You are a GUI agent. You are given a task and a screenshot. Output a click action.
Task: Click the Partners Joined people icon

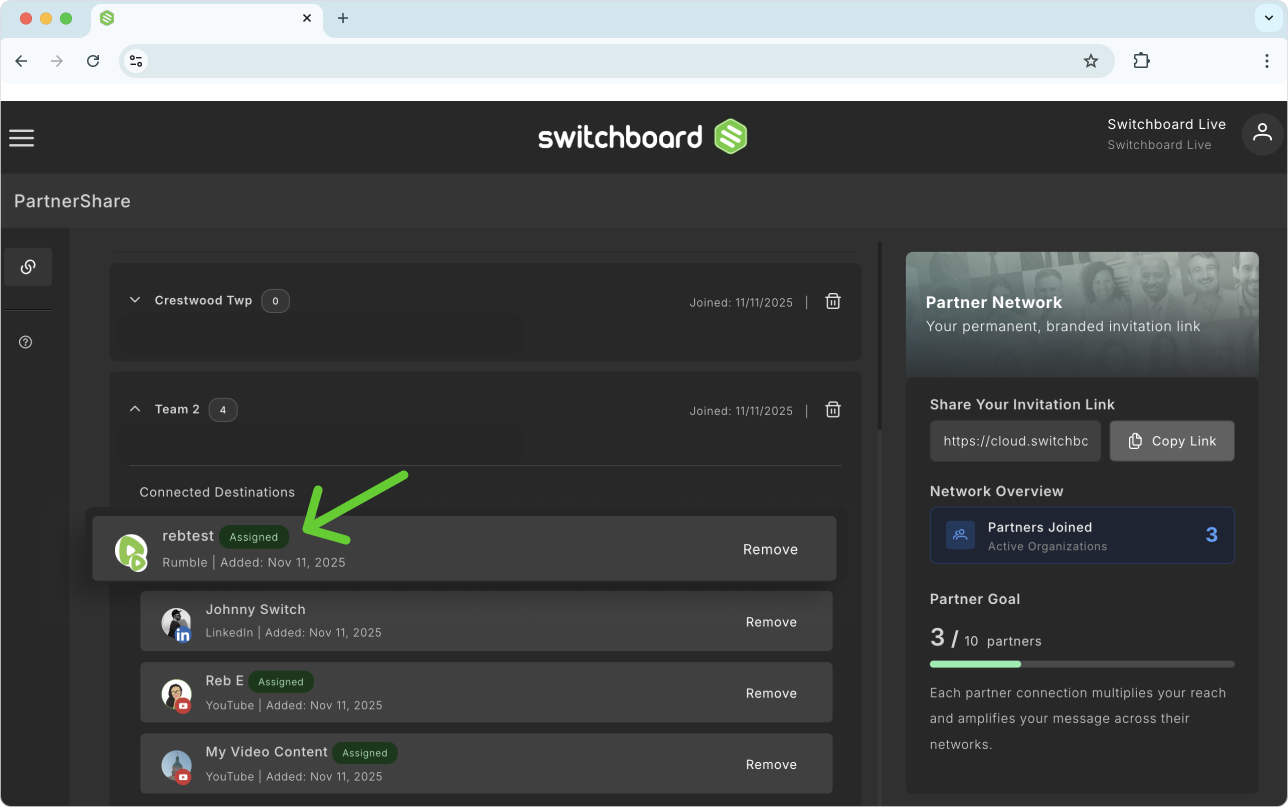click(x=960, y=535)
